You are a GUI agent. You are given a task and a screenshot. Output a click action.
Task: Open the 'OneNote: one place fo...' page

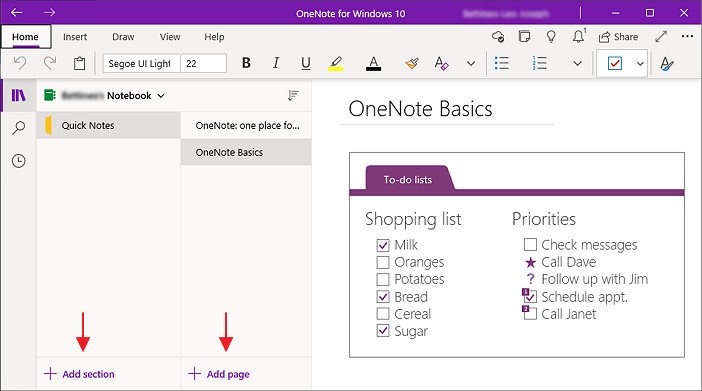coord(246,125)
